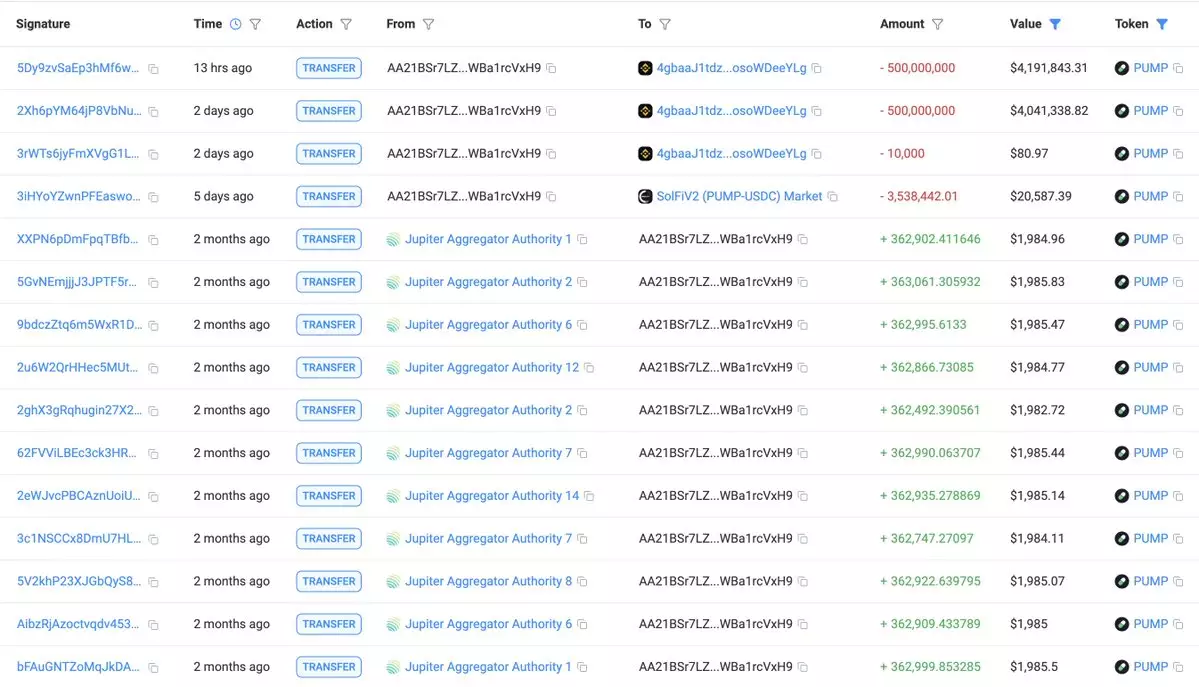Open the Time column filter
1199x687 pixels.
click(255, 24)
